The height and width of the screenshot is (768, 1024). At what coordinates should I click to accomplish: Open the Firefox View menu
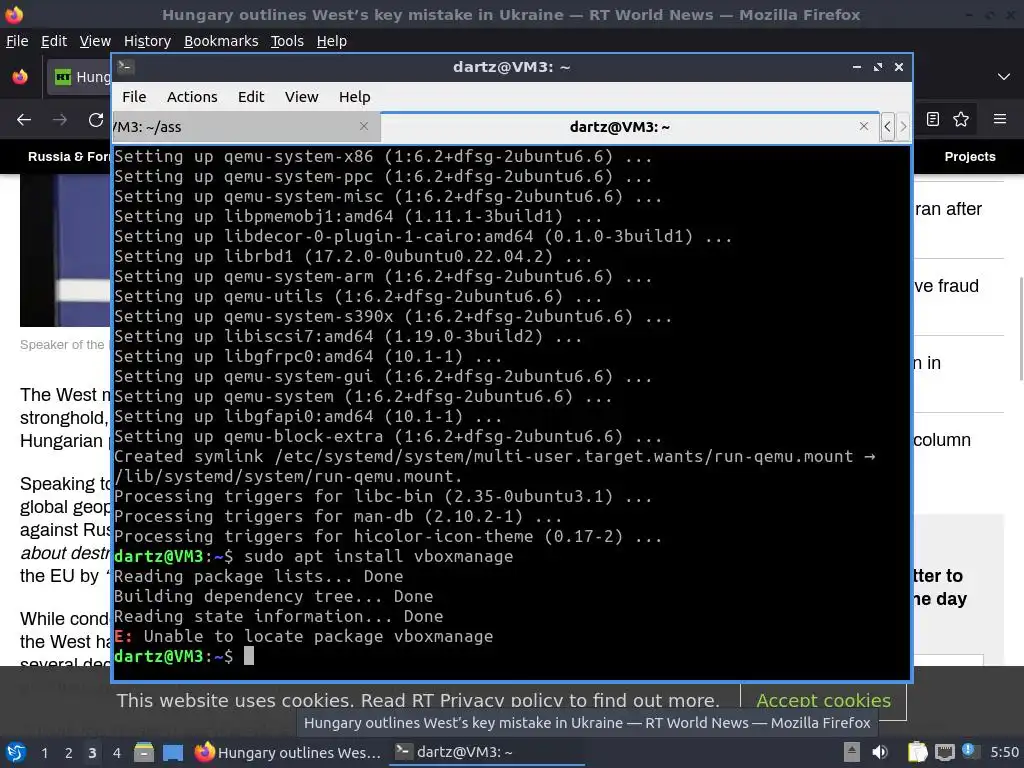click(x=95, y=41)
